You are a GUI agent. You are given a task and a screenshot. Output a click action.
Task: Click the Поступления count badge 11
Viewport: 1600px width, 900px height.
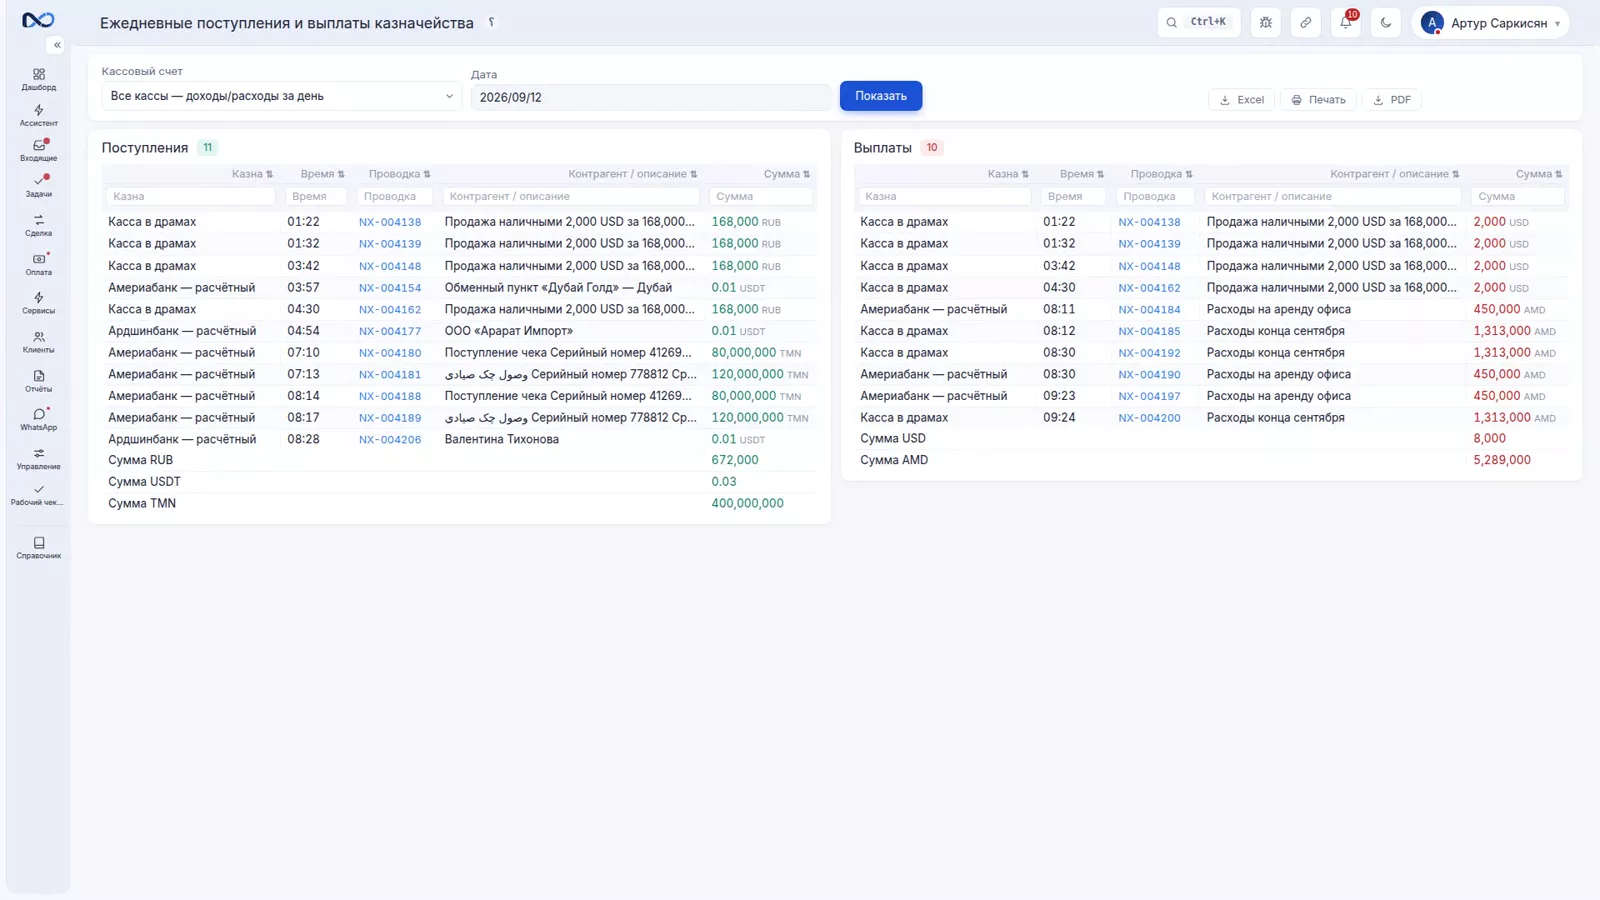coord(208,147)
